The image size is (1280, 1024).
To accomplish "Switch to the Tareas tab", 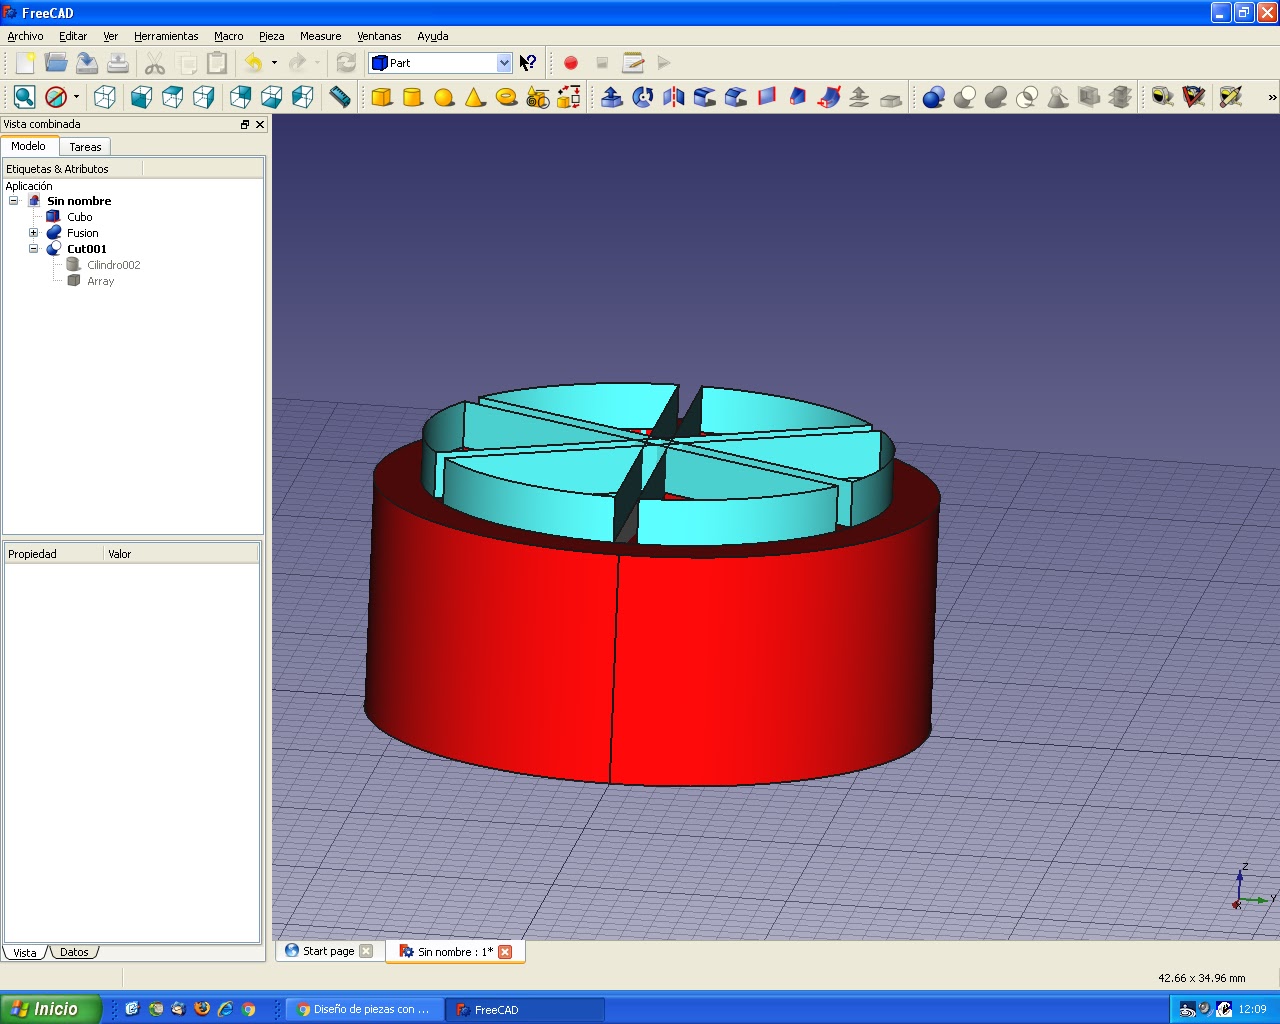I will point(85,146).
